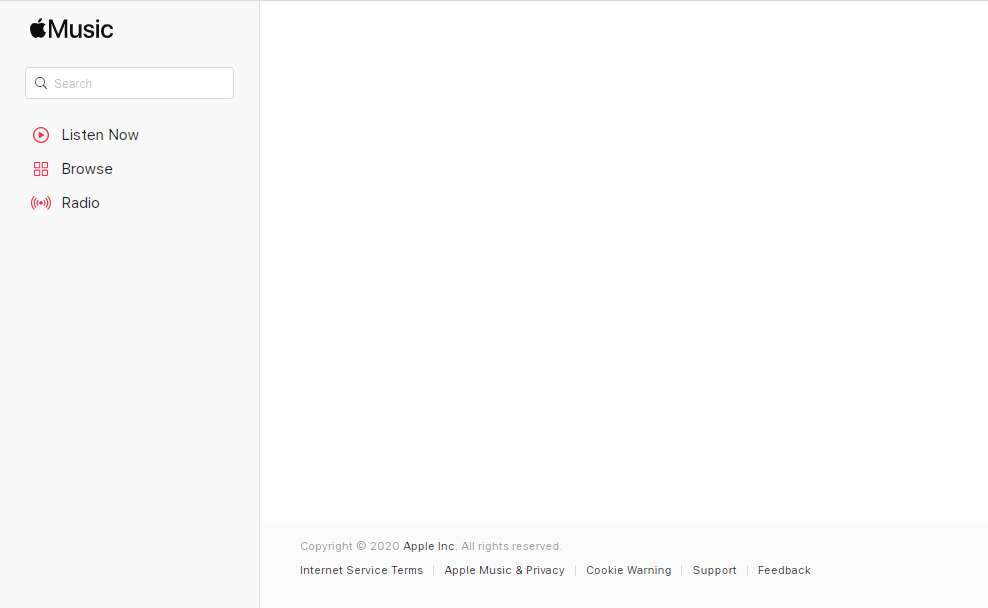The height and width of the screenshot is (608, 988).
Task: Focus the Search input field
Action: pos(129,83)
